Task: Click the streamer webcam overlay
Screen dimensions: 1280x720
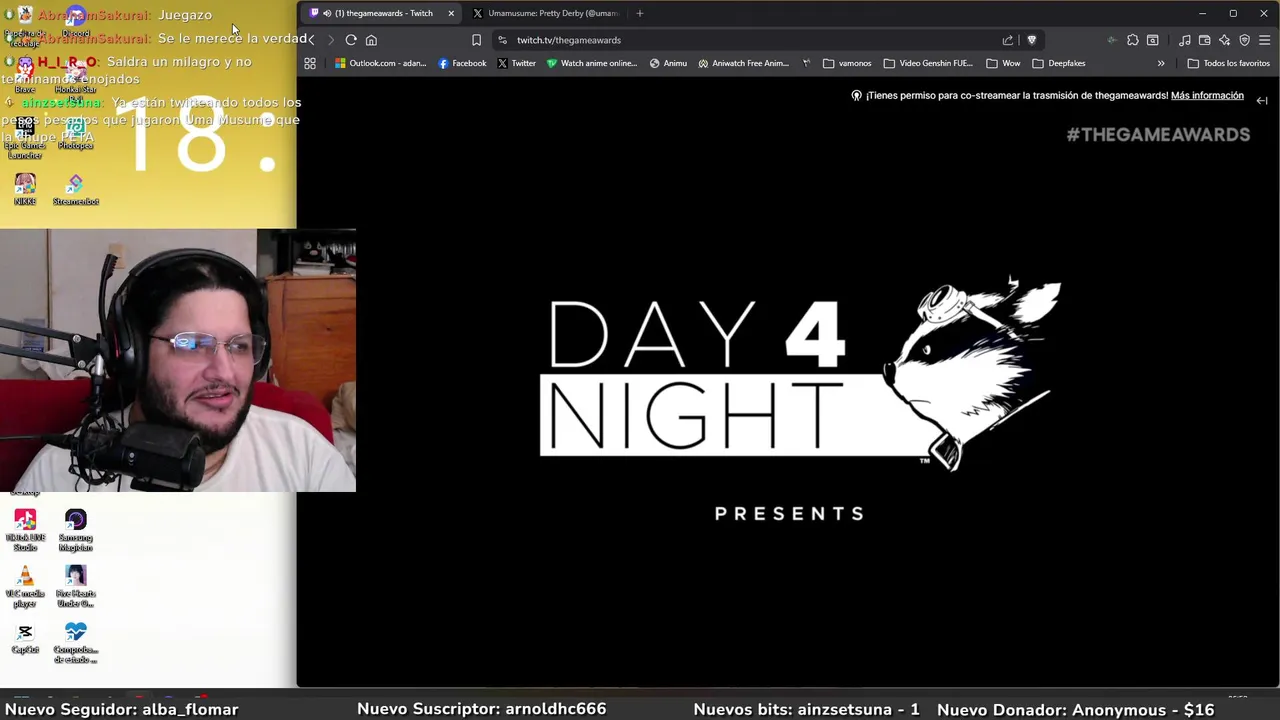Action: click(177, 360)
